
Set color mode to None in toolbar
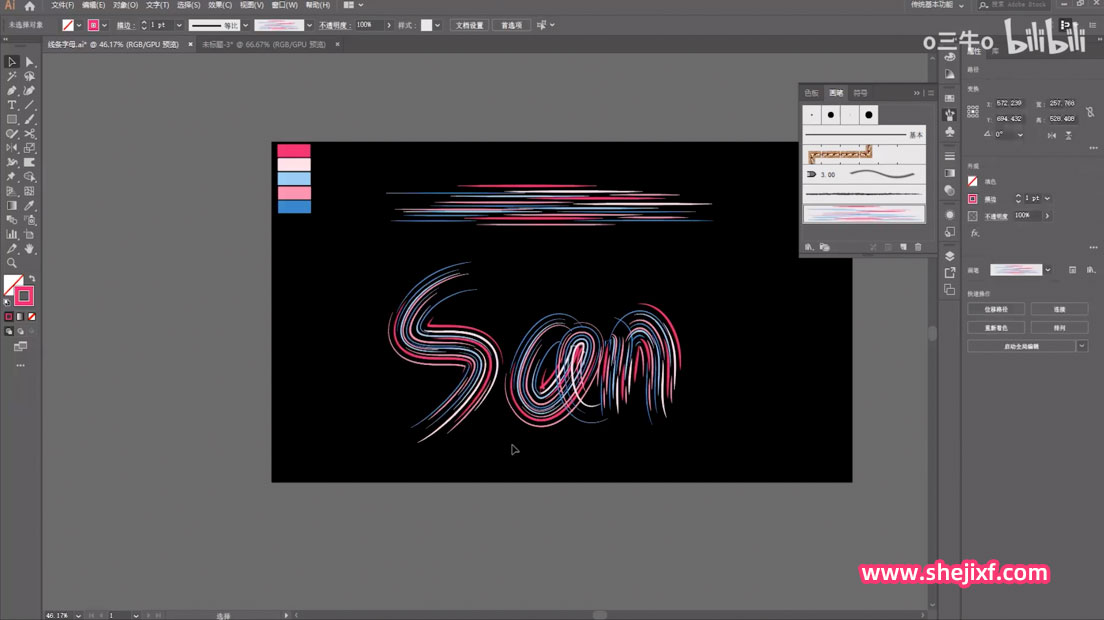click(x=31, y=317)
